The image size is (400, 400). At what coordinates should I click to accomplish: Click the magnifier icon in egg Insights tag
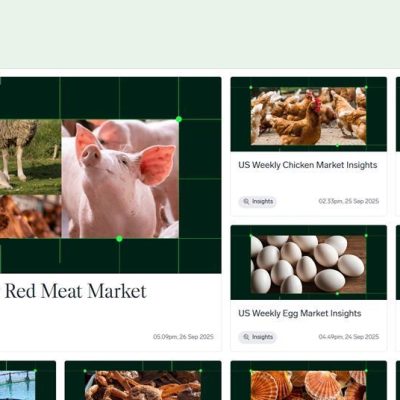pos(246,337)
